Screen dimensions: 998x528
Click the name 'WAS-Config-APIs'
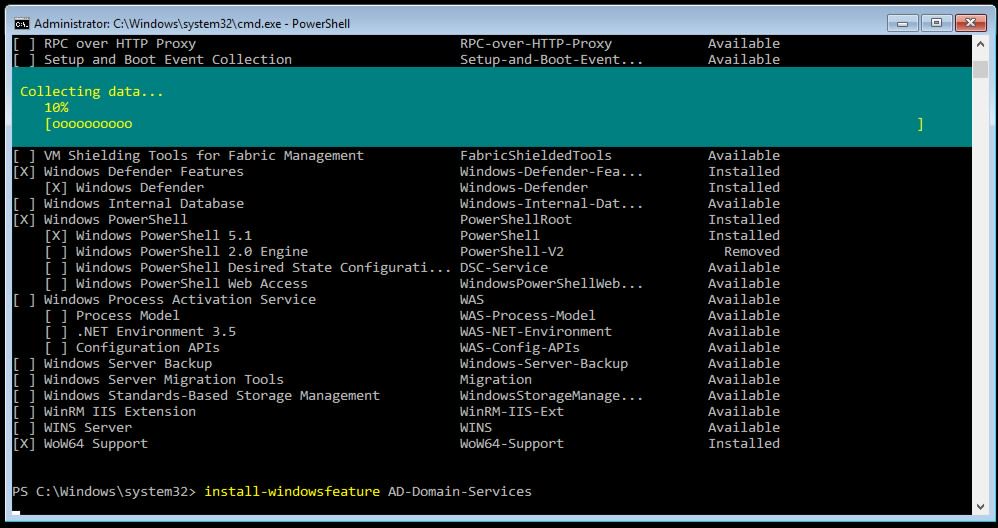point(520,348)
